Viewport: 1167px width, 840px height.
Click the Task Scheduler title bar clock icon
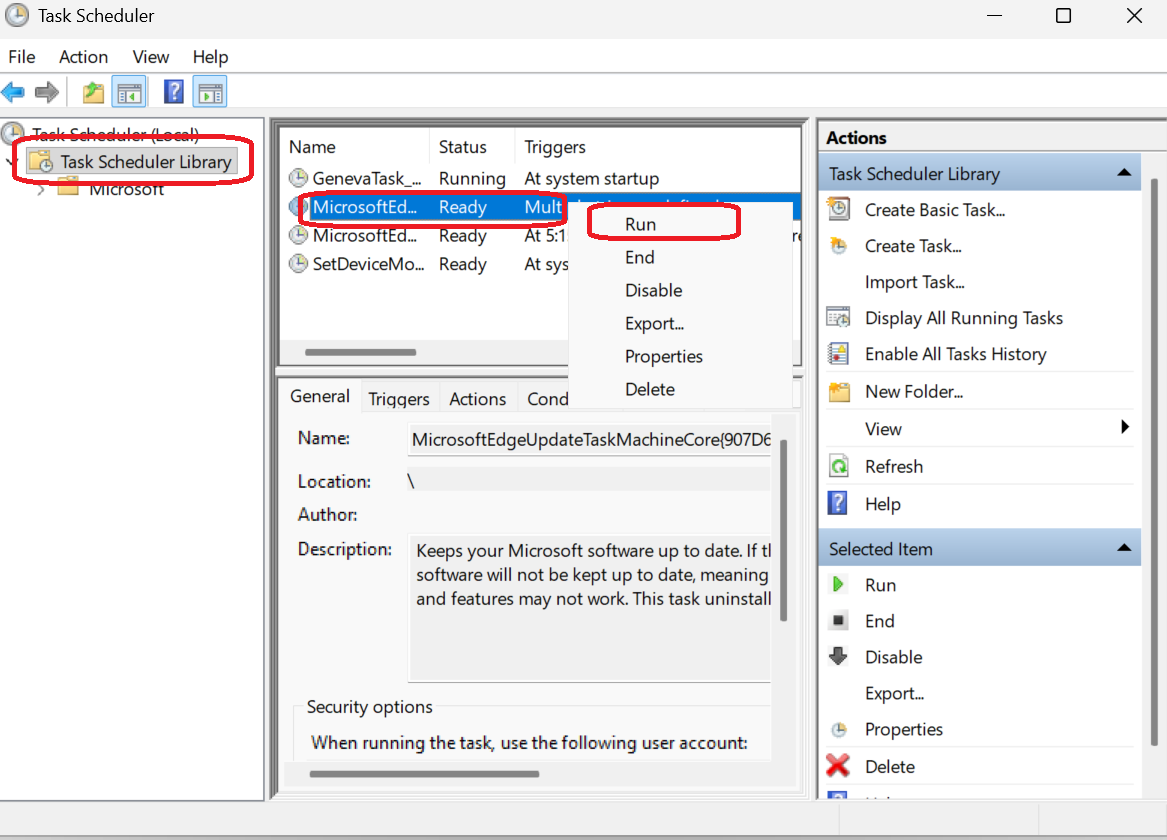16,16
